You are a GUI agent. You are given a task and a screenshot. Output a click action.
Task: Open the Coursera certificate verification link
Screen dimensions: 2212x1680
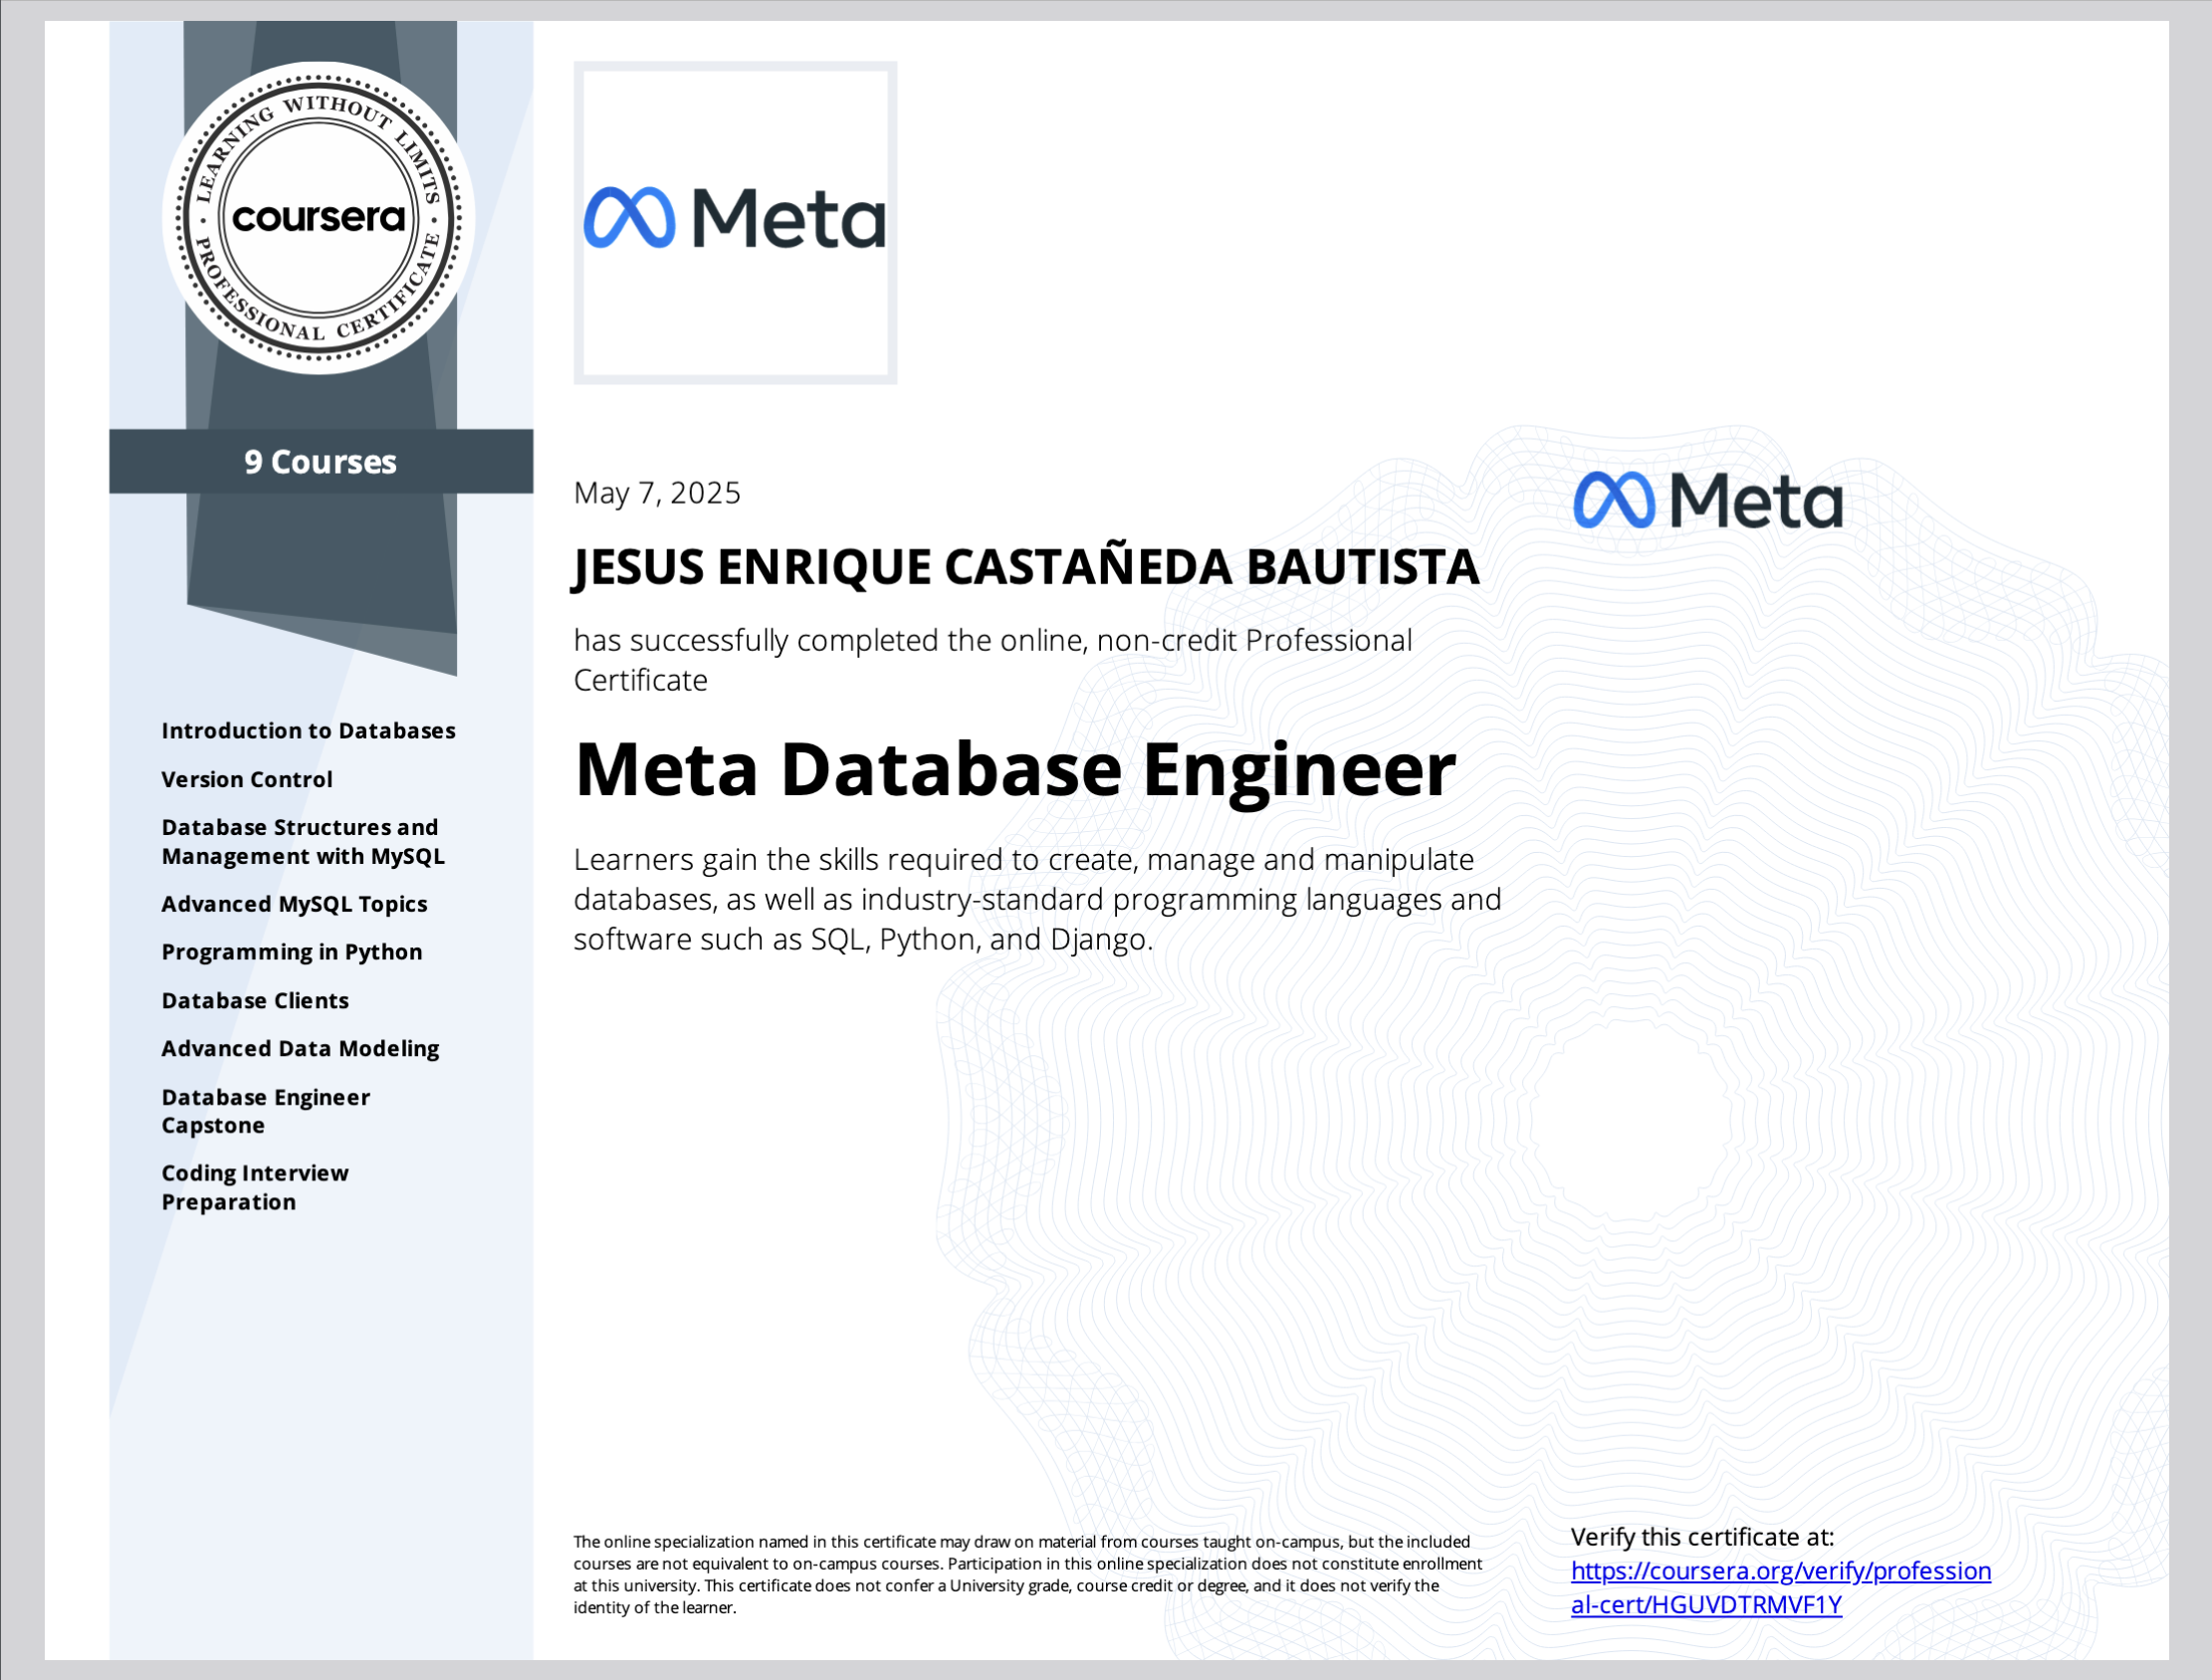click(x=1780, y=1587)
